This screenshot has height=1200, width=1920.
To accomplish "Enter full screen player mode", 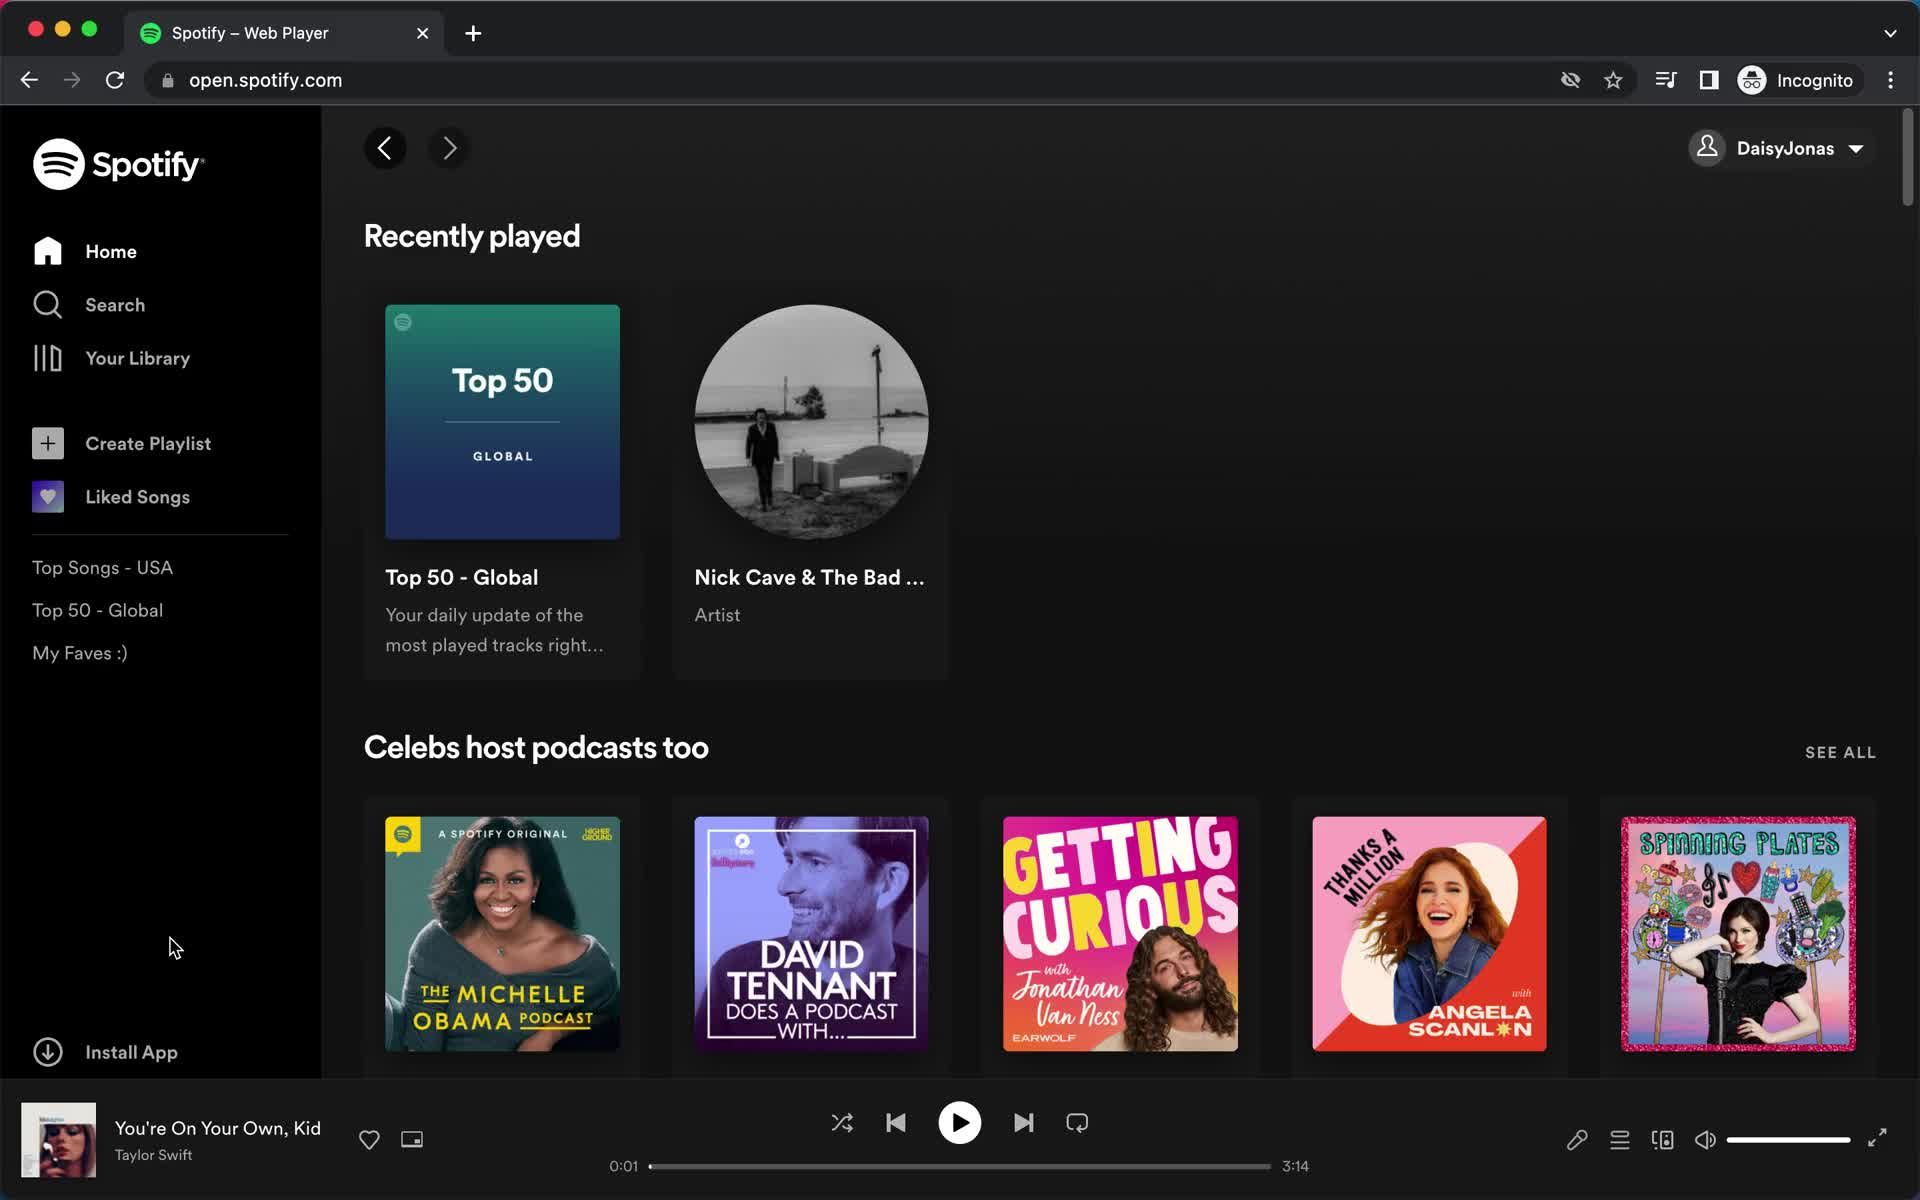I will [1877, 1138].
